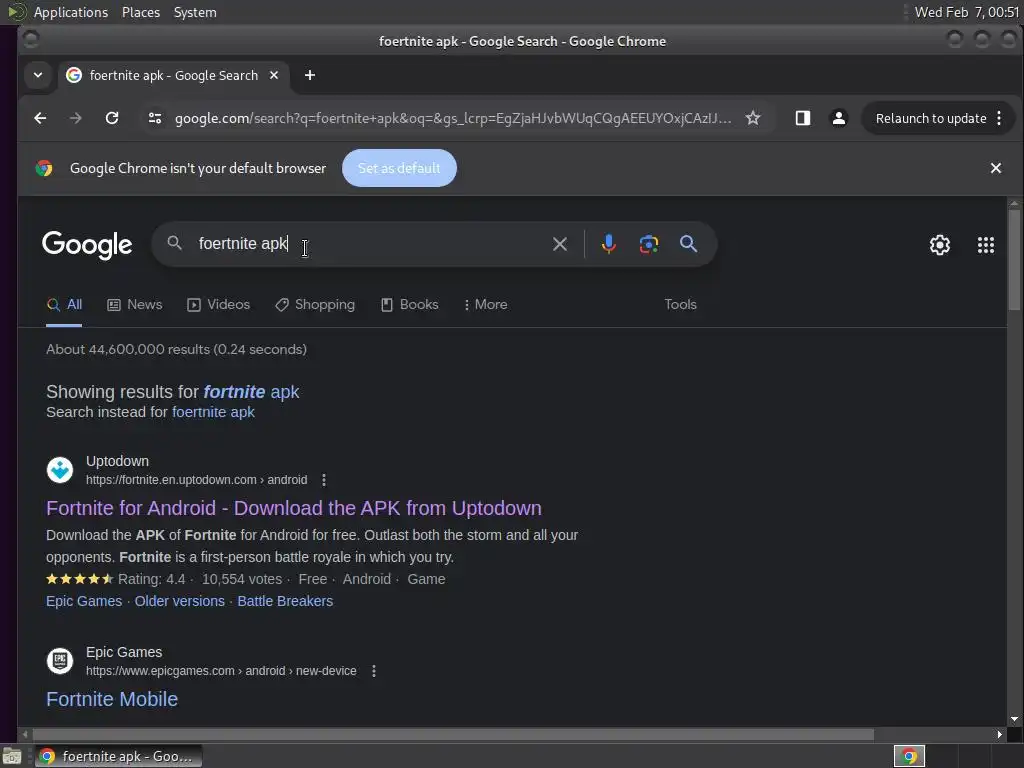
Task: Open a new tab with plus button
Action: pyautogui.click(x=310, y=76)
